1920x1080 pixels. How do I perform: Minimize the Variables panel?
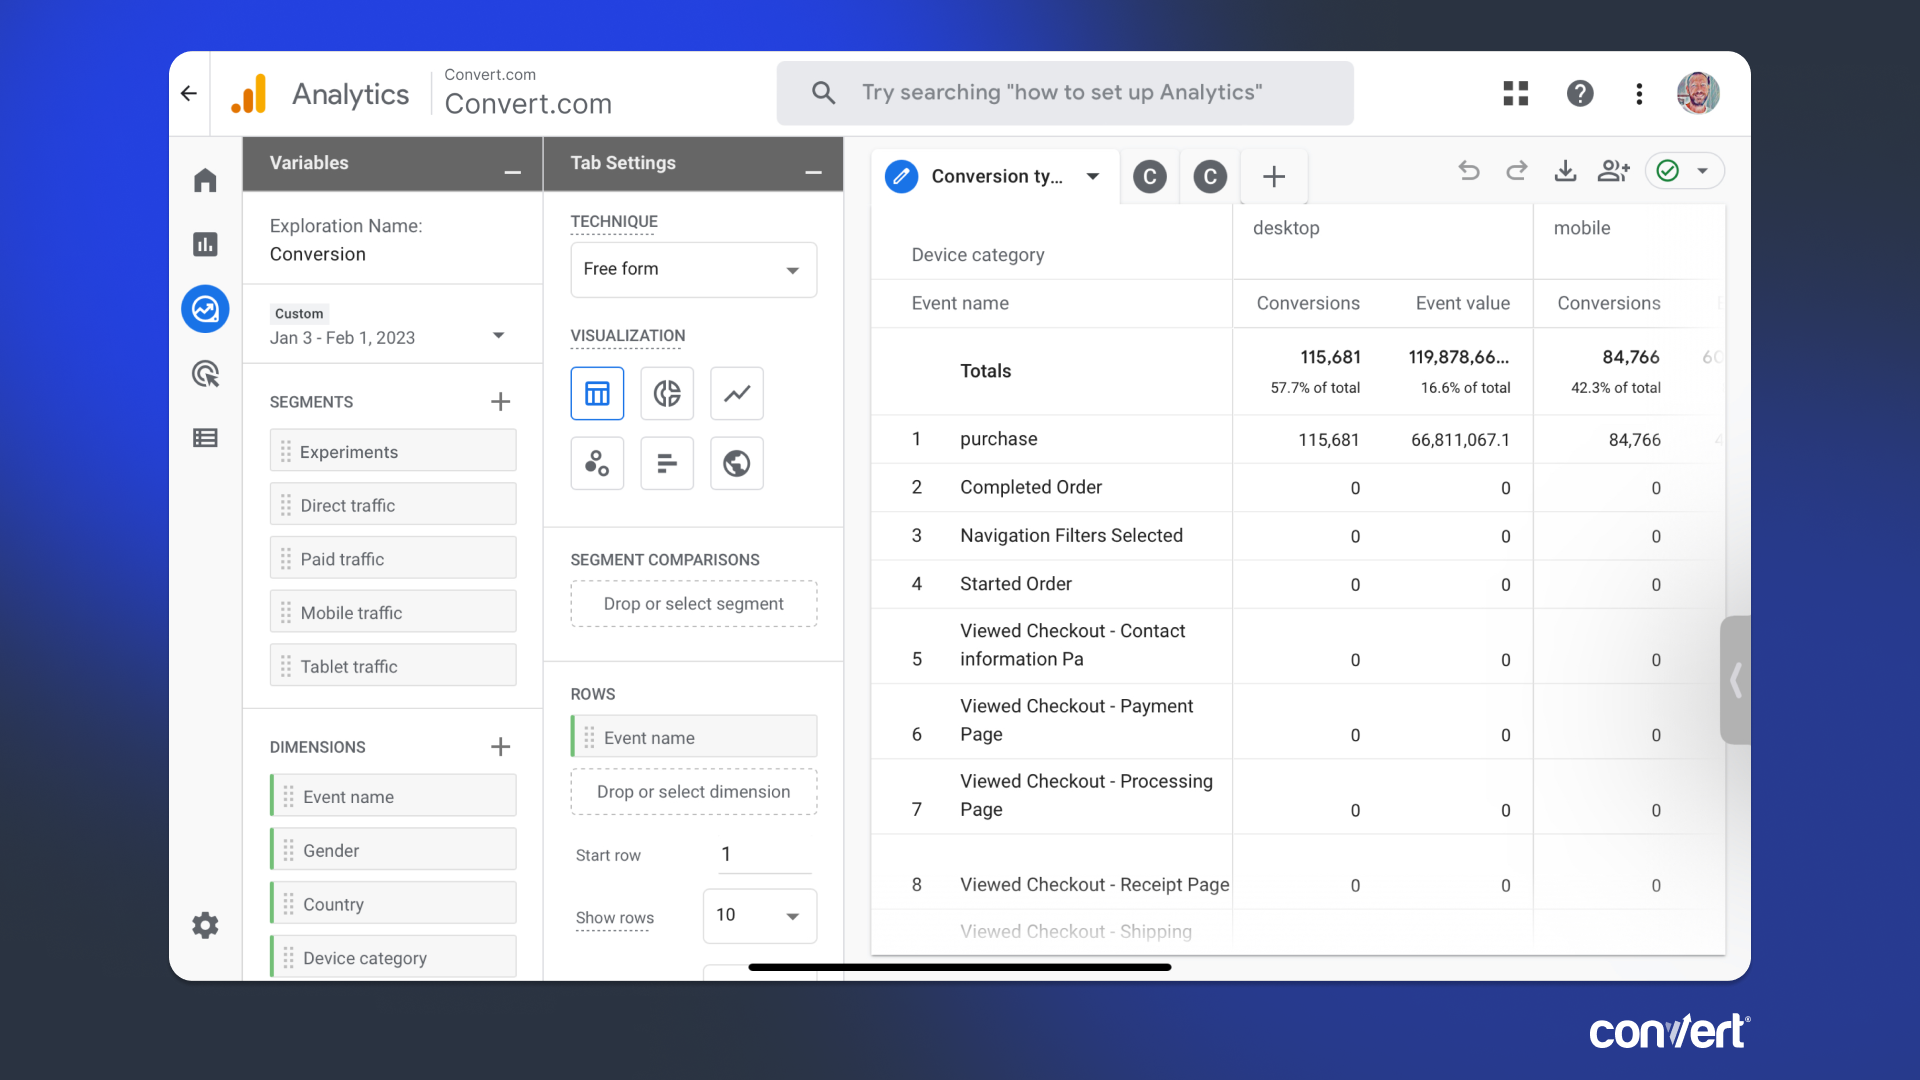tap(513, 172)
